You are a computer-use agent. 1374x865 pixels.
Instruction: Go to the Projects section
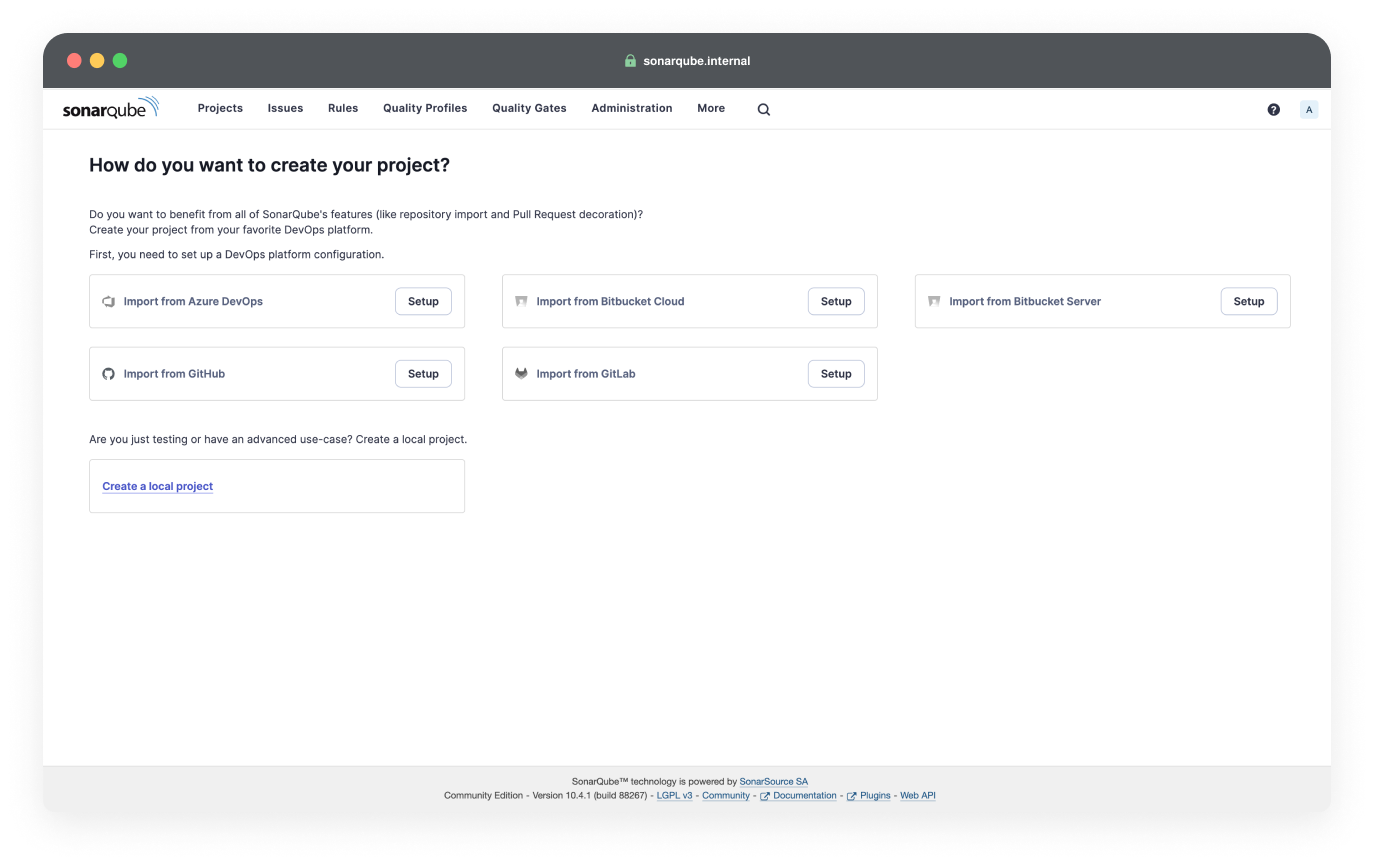(x=220, y=108)
